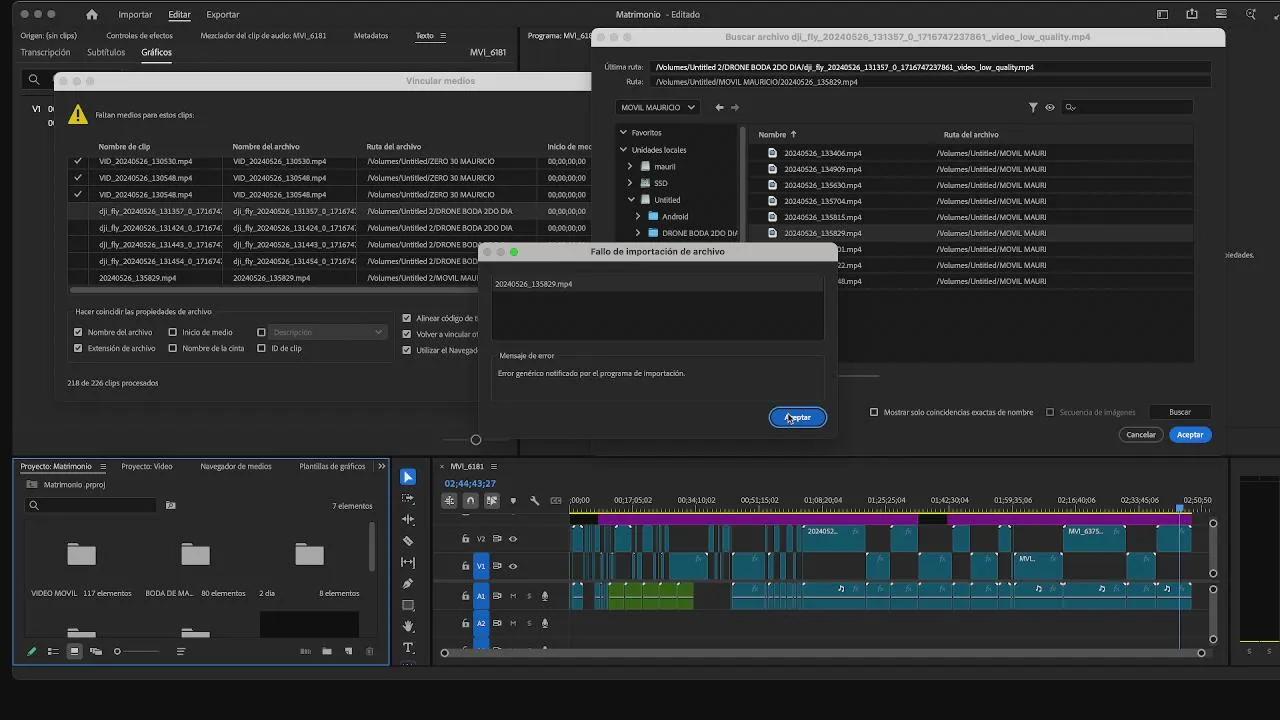Viewport: 1280px width, 720px height.
Task: Select the Pen tool
Action: (x=408, y=583)
